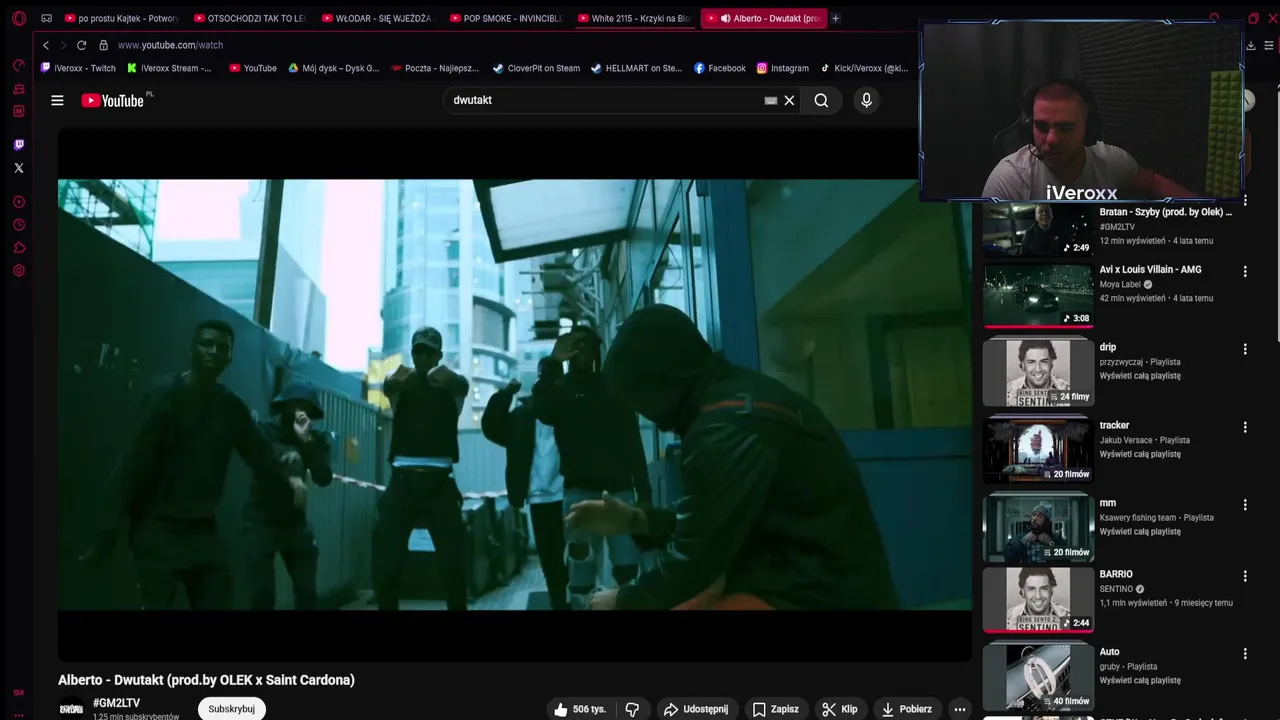Screen dimensions: 1280x720
Task: Open the sidebar player icon
Action: 18,202
